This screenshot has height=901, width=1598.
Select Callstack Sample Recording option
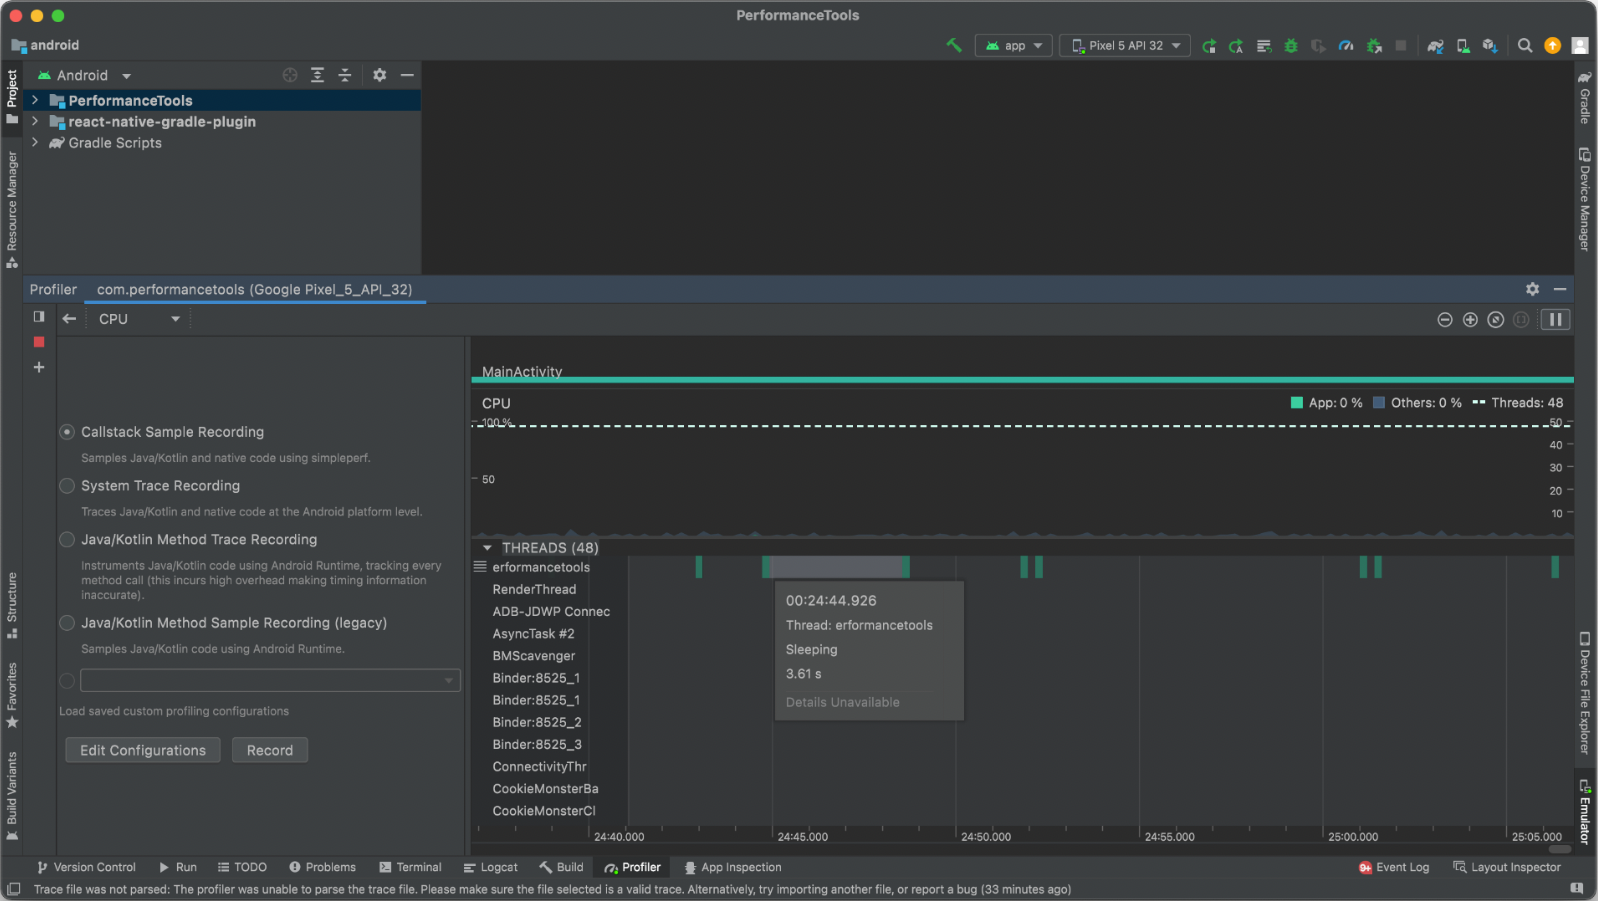[67, 432]
